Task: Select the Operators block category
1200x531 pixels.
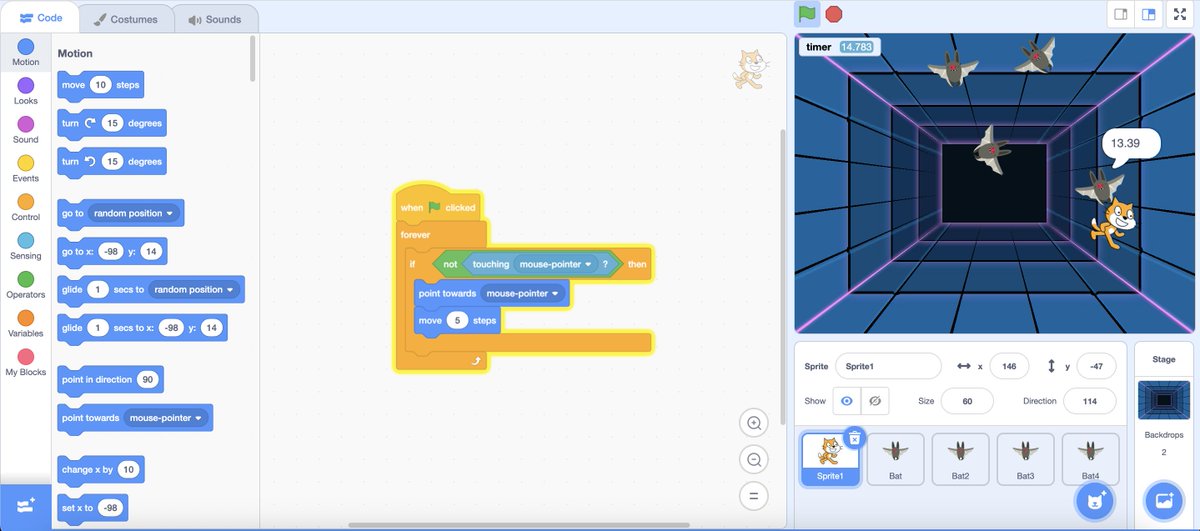Action: click(x=26, y=285)
